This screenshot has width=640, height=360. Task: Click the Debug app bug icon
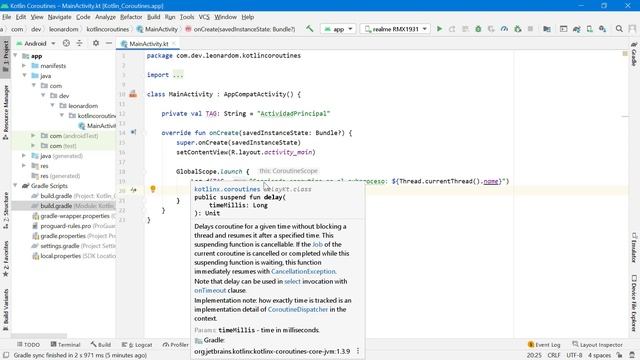tap(478, 29)
